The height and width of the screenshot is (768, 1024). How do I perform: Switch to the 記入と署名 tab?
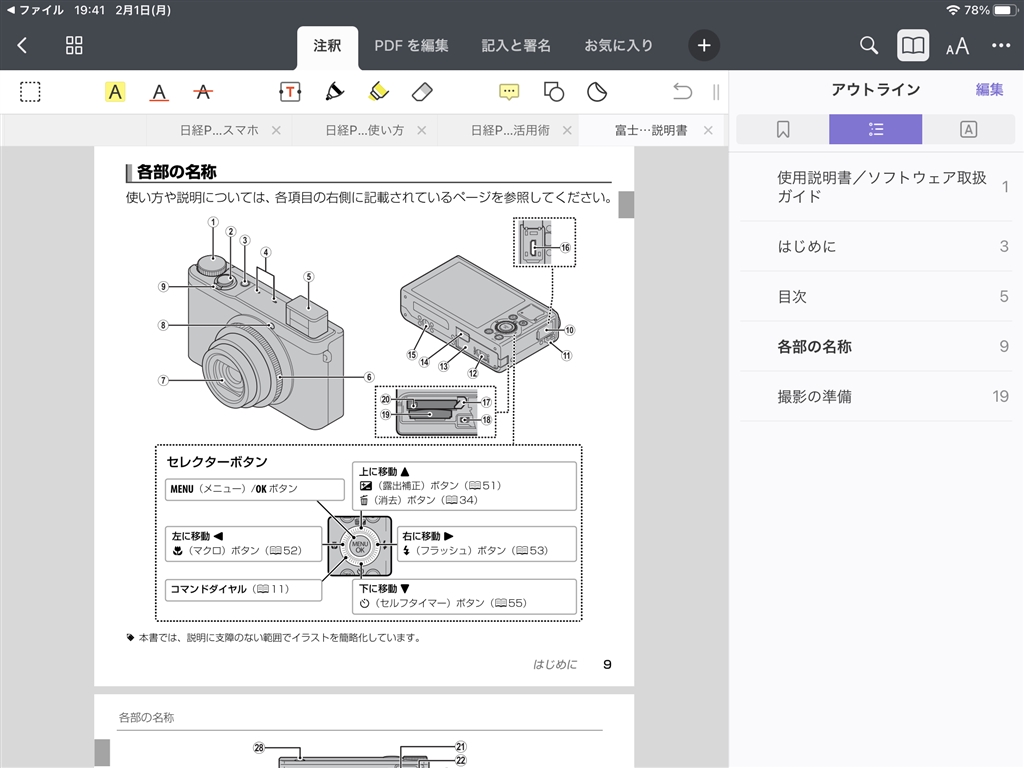[x=516, y=45]
